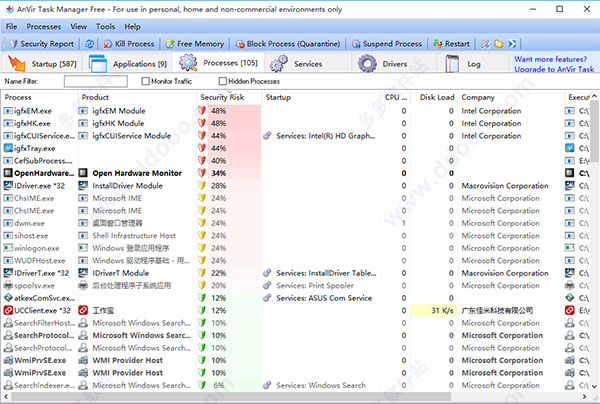The width and height of the screenshot is (600, 404).
Task: Click service icon beside Services: ASUS Com Service
Action: click(267, 298)
